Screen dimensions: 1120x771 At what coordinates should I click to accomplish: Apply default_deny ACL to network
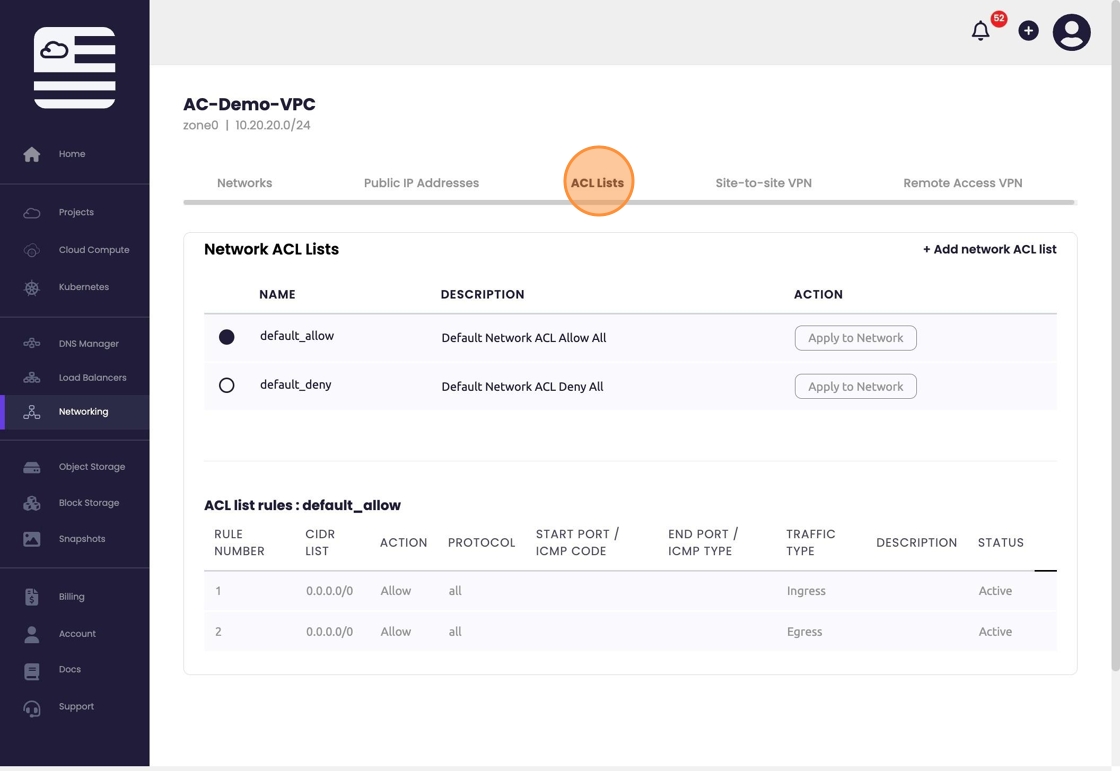(x=855, y=386)
